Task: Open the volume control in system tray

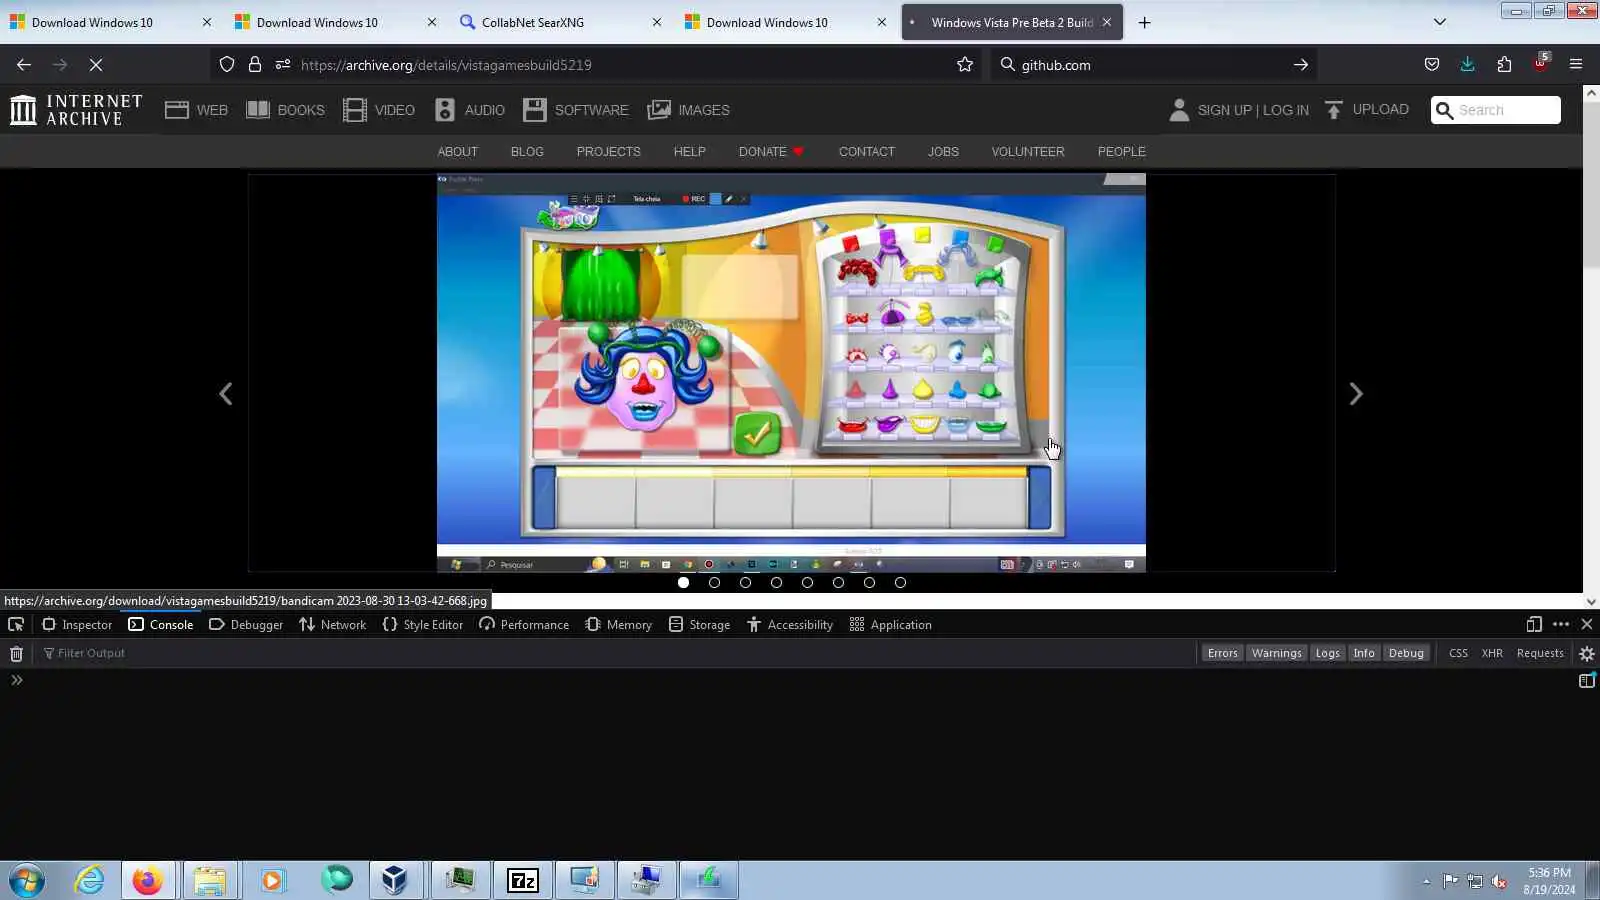Action: (x=1499, y=881)
